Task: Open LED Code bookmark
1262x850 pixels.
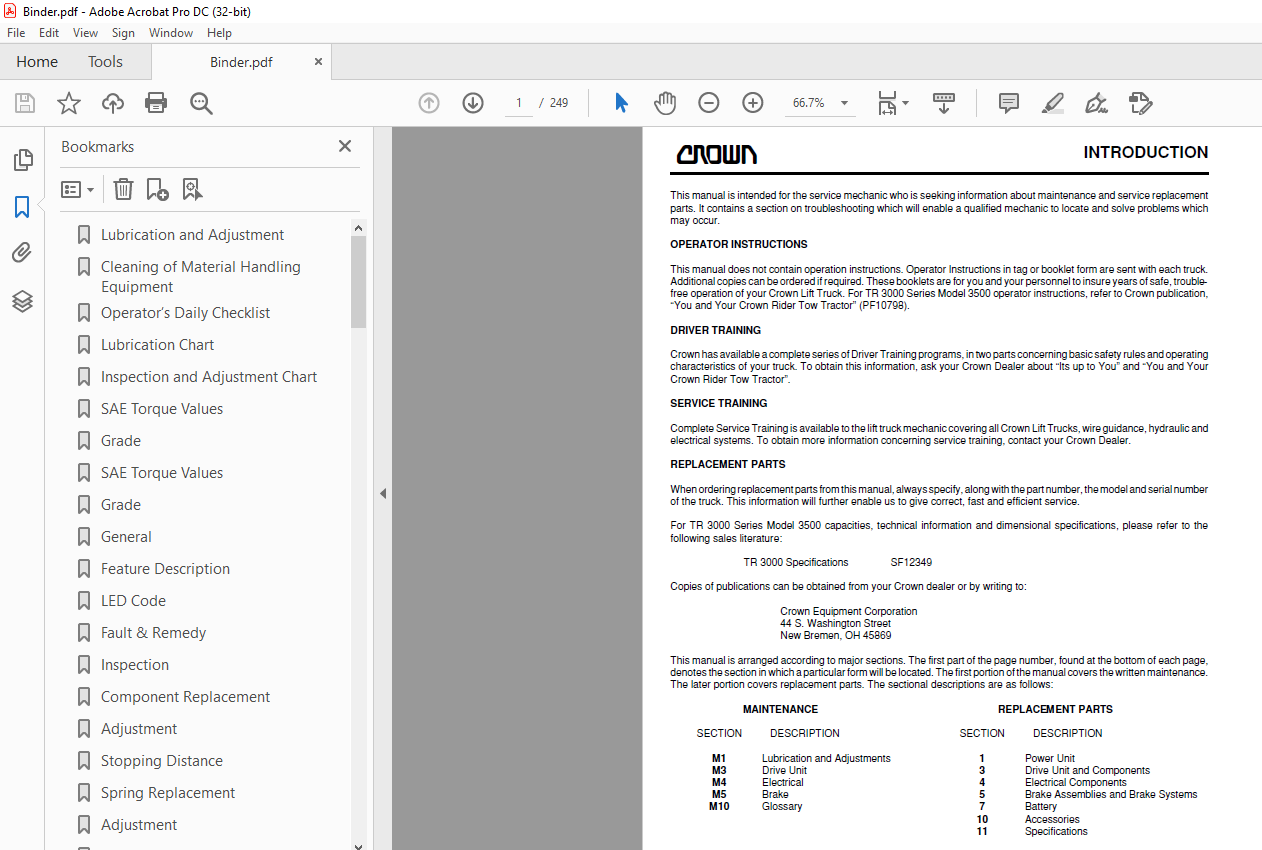Action: point(133,601)
